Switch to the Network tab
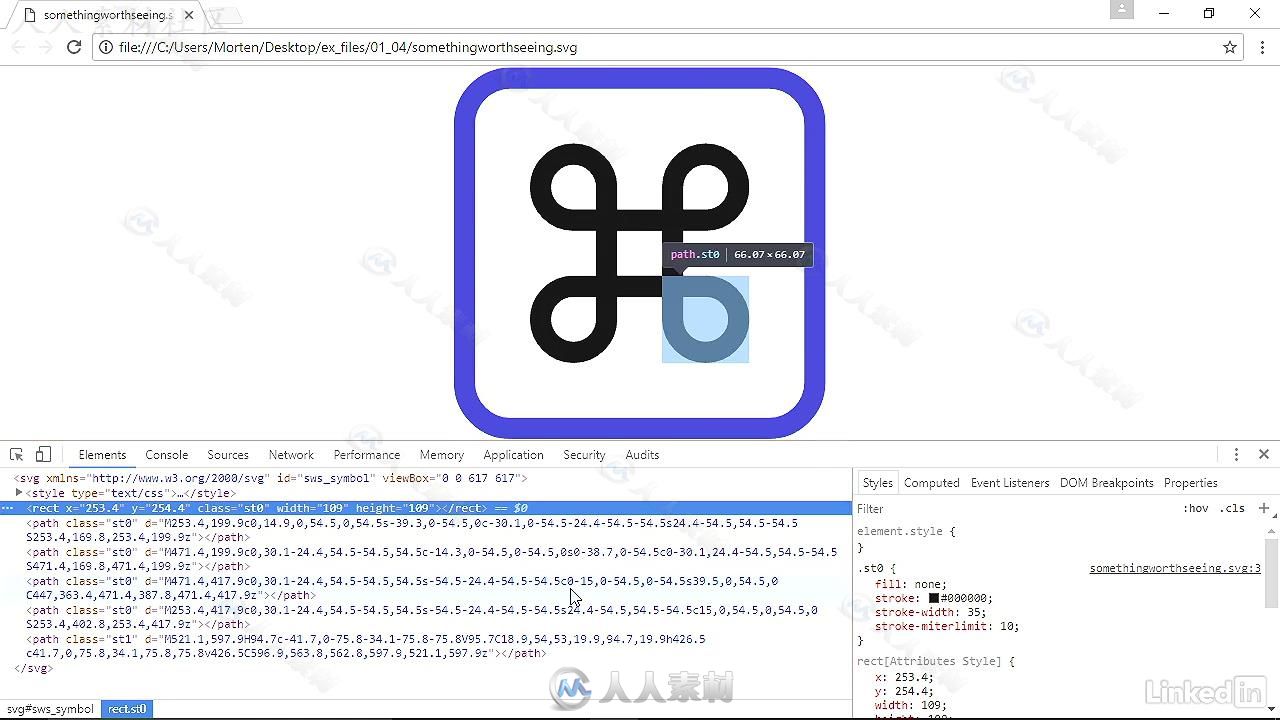Image resolution: width=1280 pixels, height=720 pixels. tap(291, 455)
